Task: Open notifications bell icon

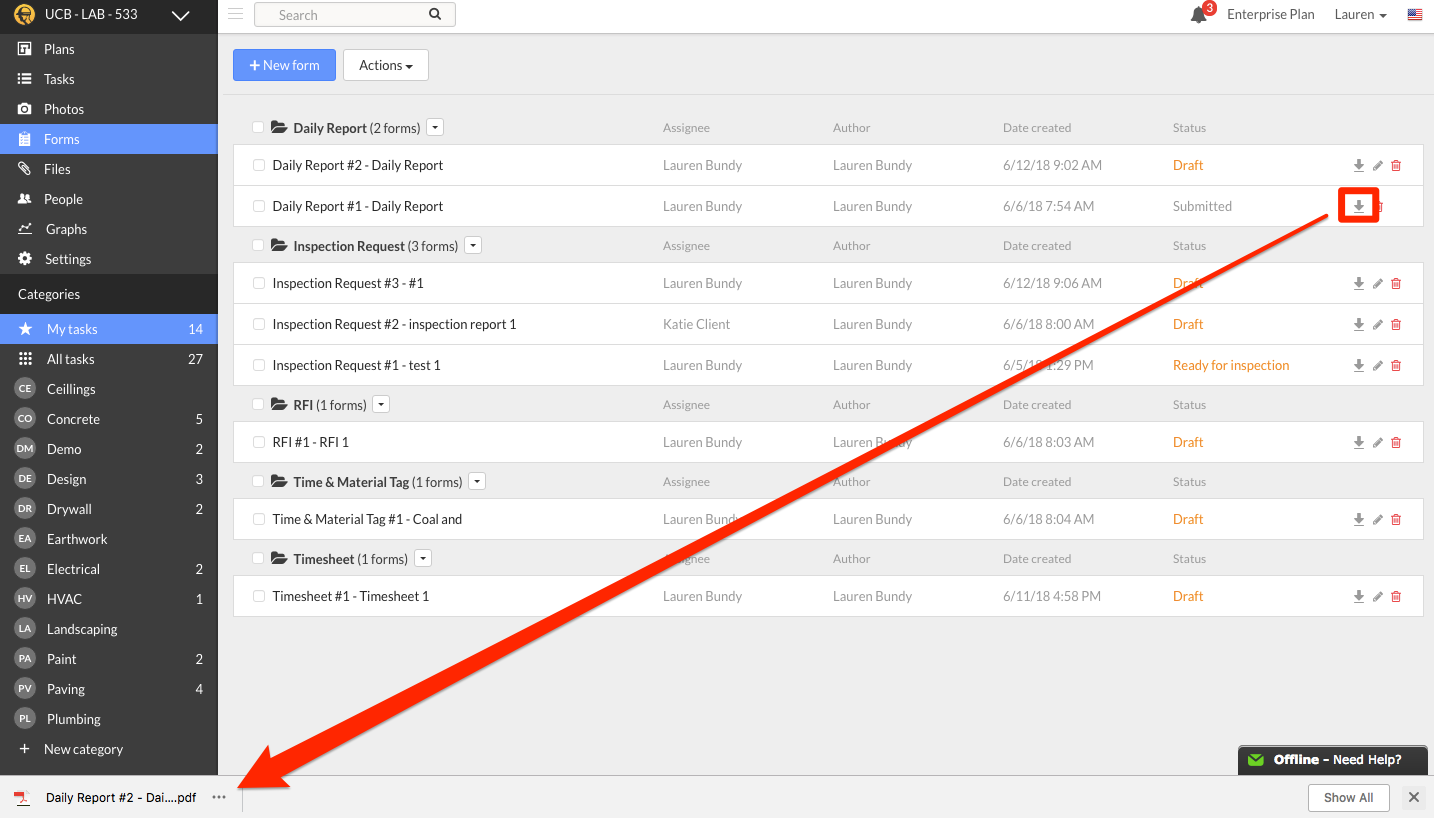Action: point(1199,15)
